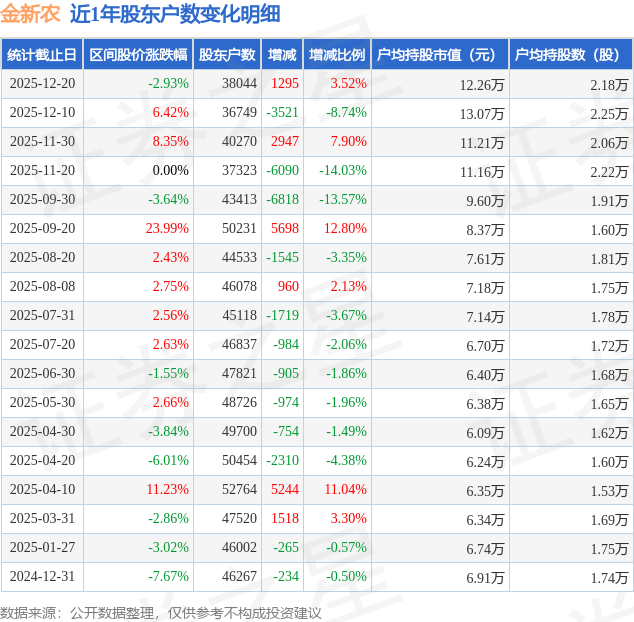Click the 统计截止日 column header

[42, 55]
